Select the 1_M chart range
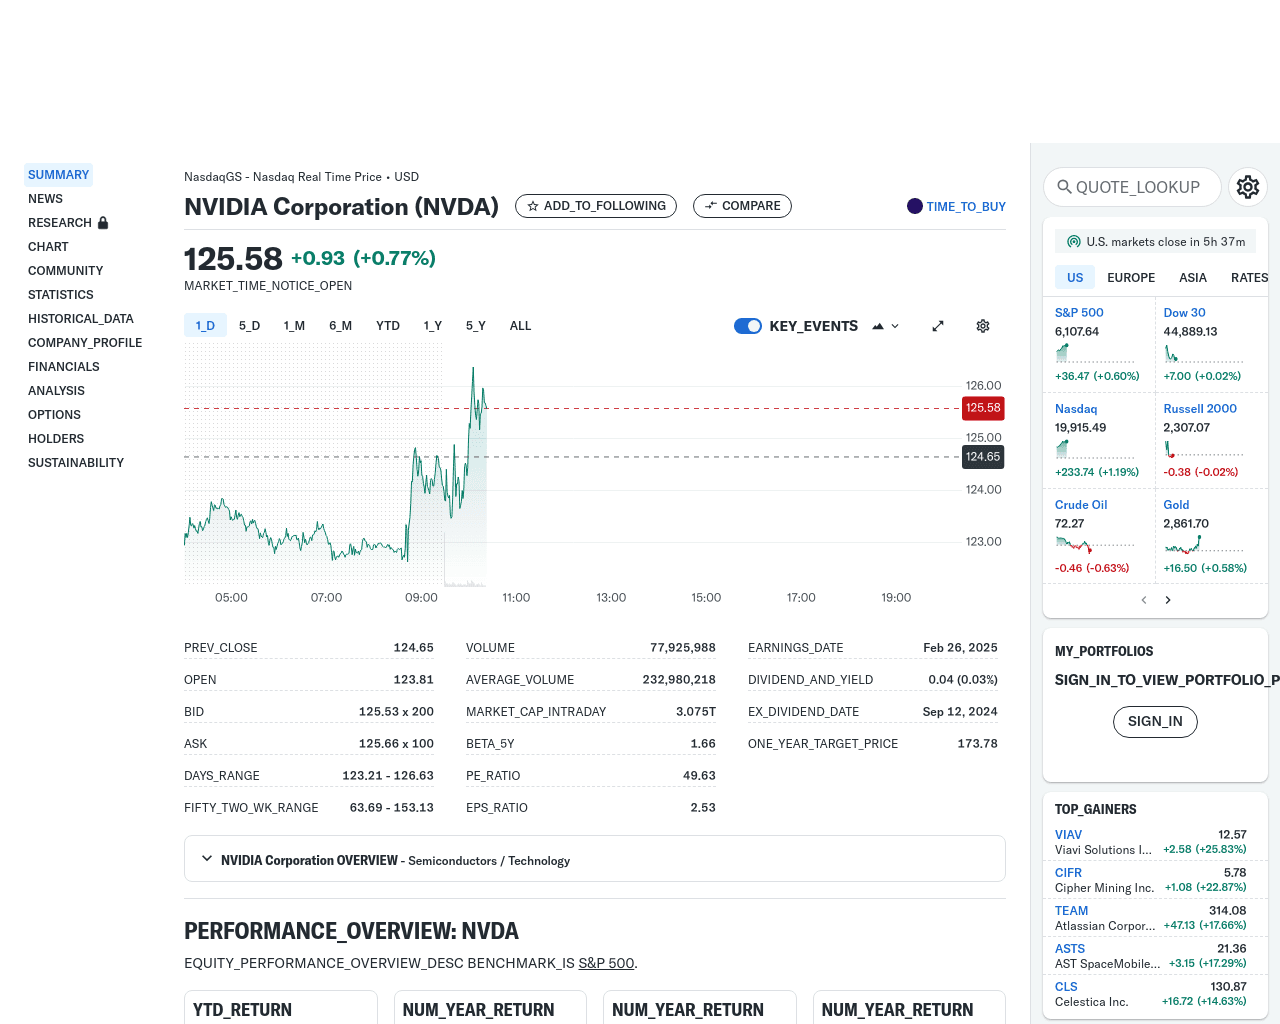The height and width of the screenshot is (1024, 1280). coord(294,326)
